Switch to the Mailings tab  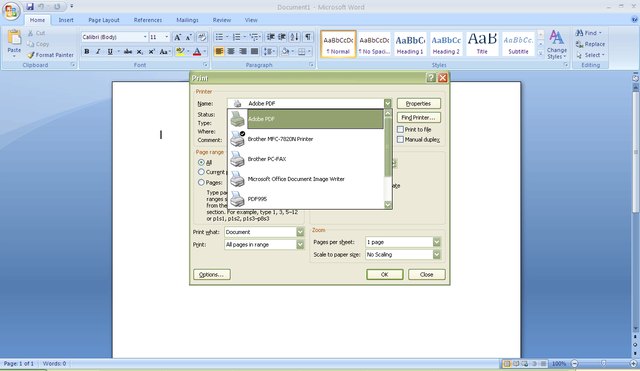[187, 20]
